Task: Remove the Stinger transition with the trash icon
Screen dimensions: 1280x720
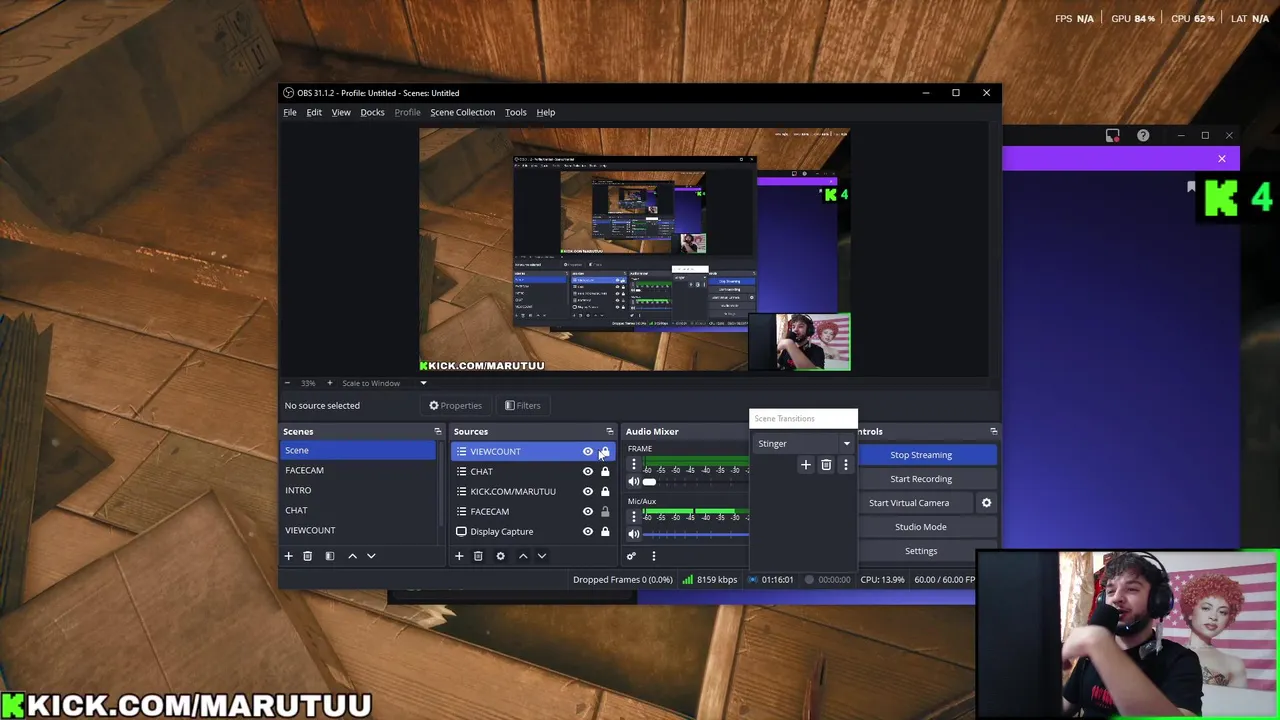Action: tap(826, 465)
